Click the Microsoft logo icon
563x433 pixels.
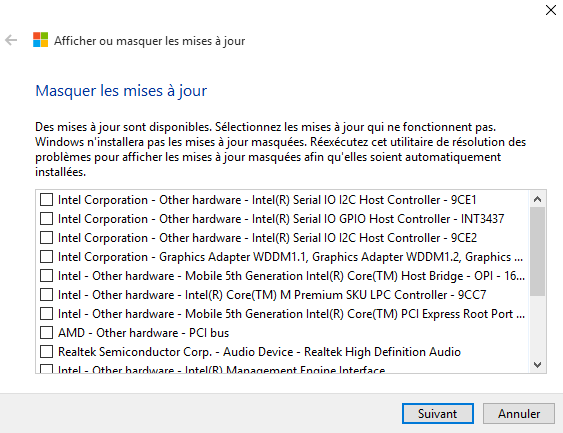tap(41, 40)
